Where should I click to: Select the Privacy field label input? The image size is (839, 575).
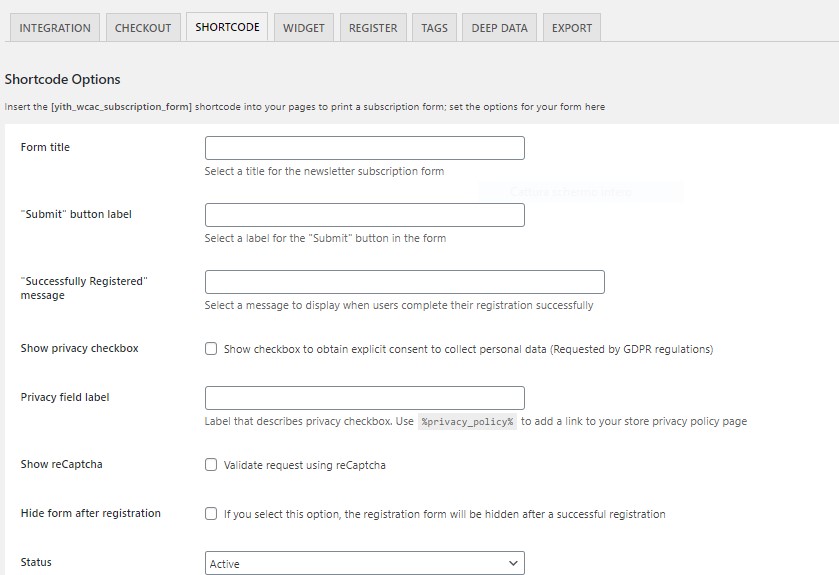(x=364, y=398)
